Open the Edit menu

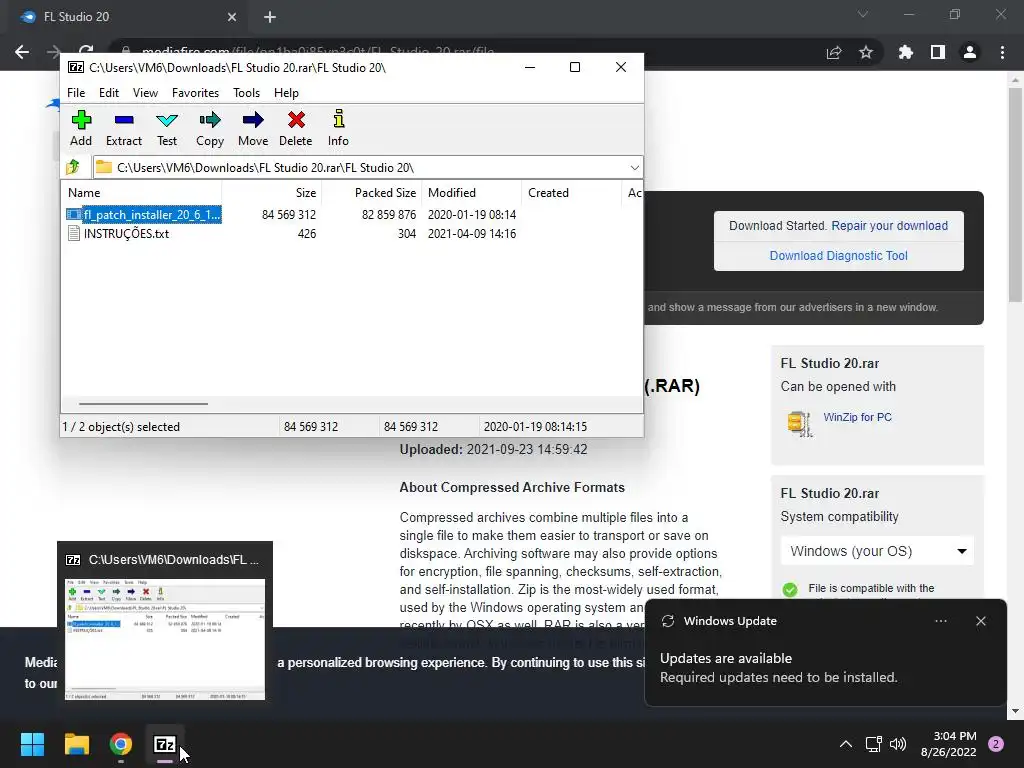(108, 93)
